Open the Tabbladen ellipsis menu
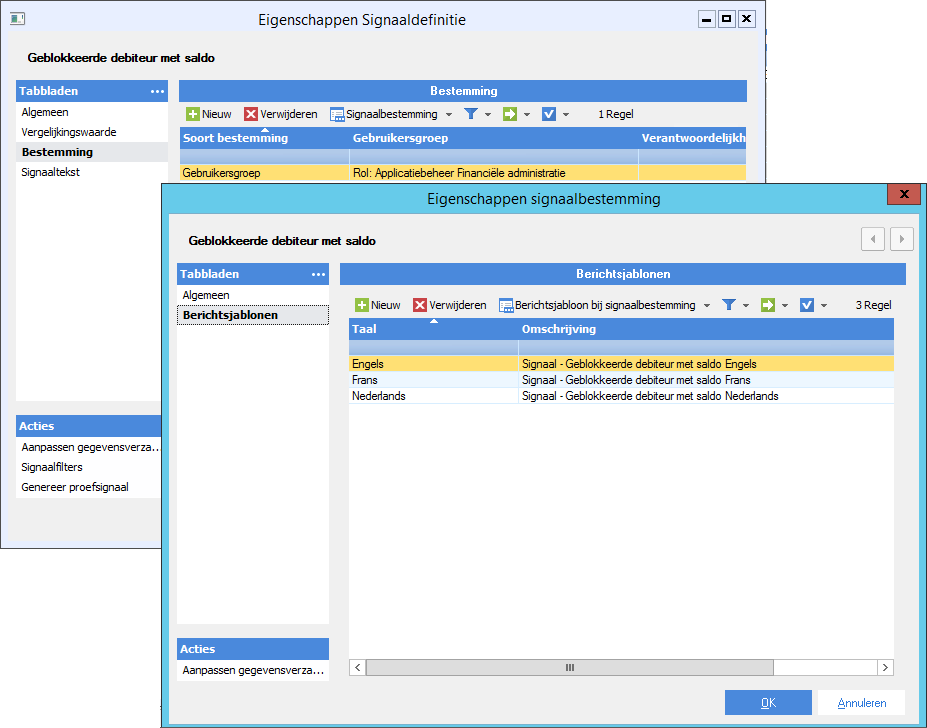Image resolution: width=927 pixels, height=728 pixels. (x=318, y=273)
